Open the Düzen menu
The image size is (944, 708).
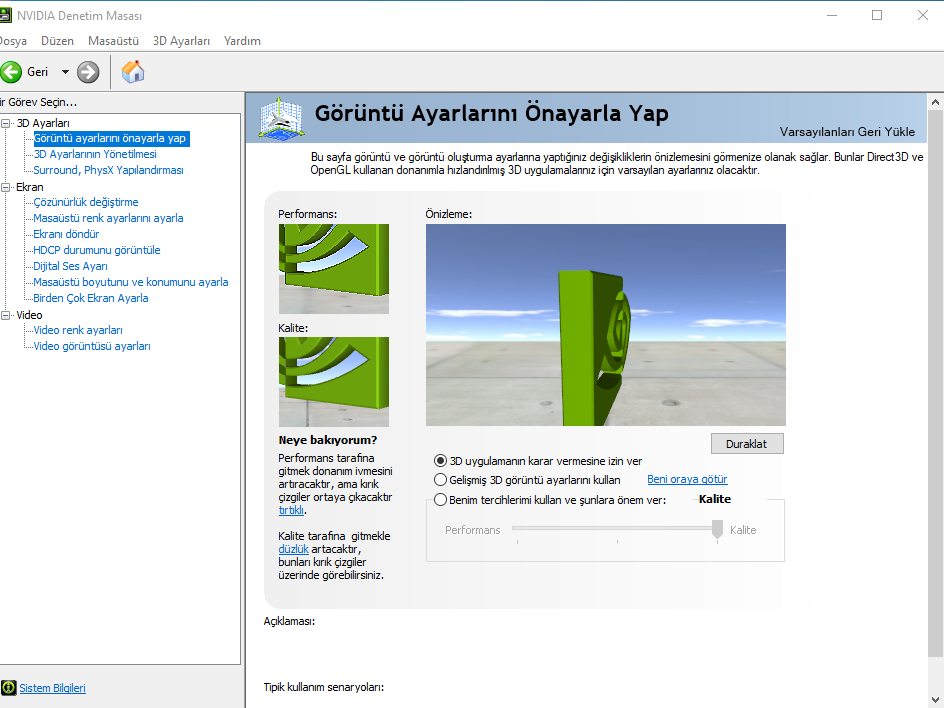tap(57, 41)
